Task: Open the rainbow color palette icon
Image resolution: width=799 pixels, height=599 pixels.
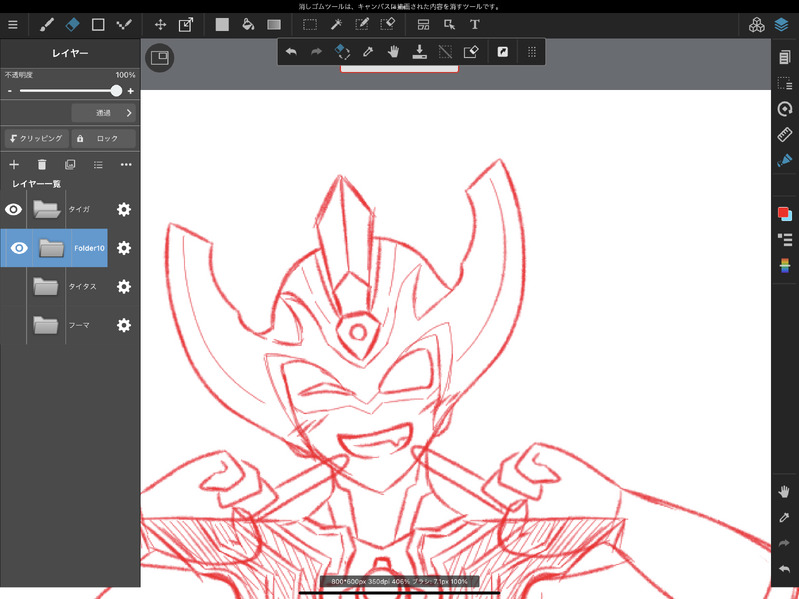Action: click(785, 265)
